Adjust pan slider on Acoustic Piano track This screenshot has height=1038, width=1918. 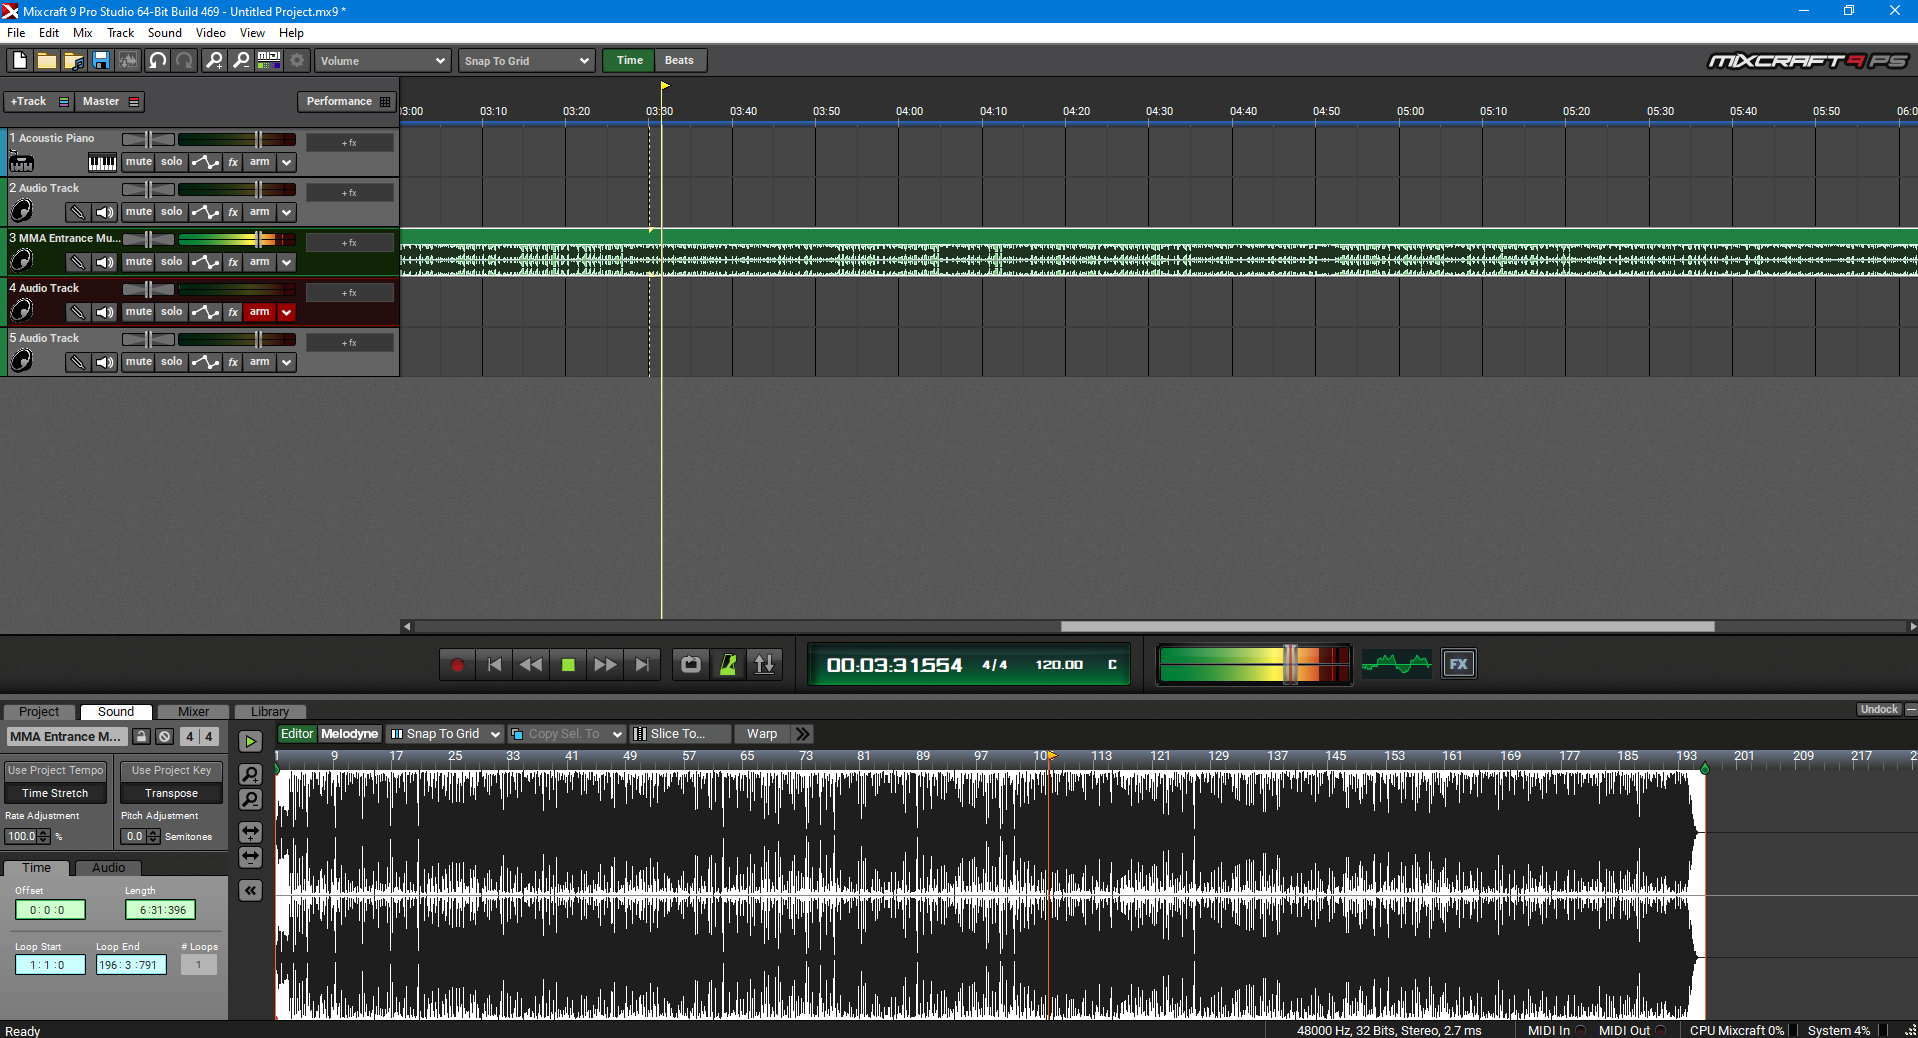click(148, 139)
